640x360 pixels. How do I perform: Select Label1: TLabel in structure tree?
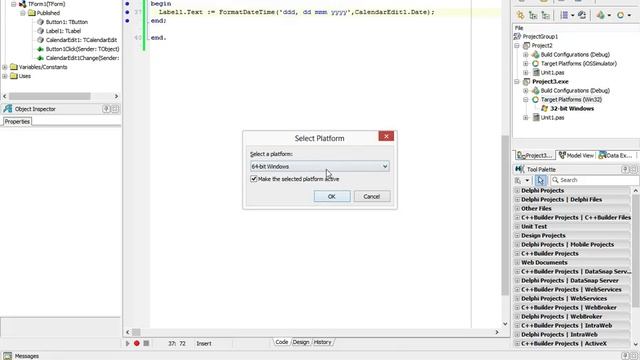(x=63, y=31)
